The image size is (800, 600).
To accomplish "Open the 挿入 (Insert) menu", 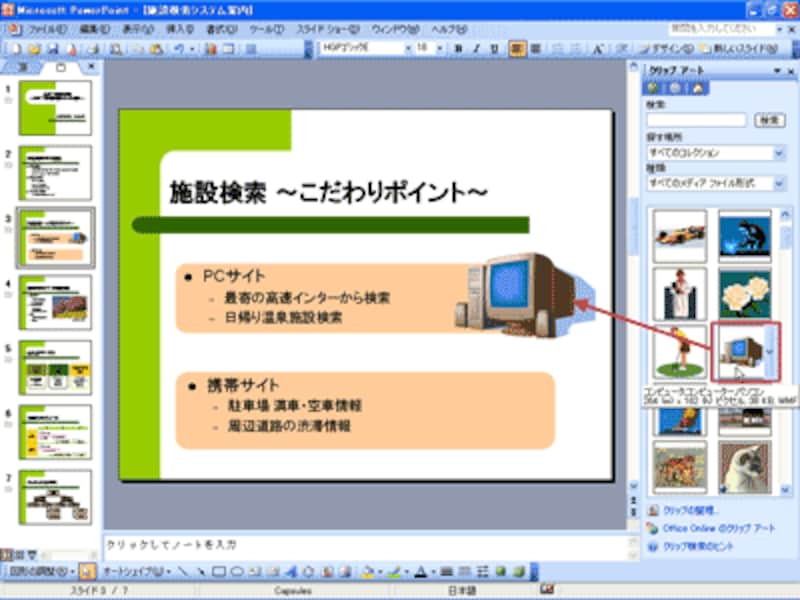I will pos(180,29).
